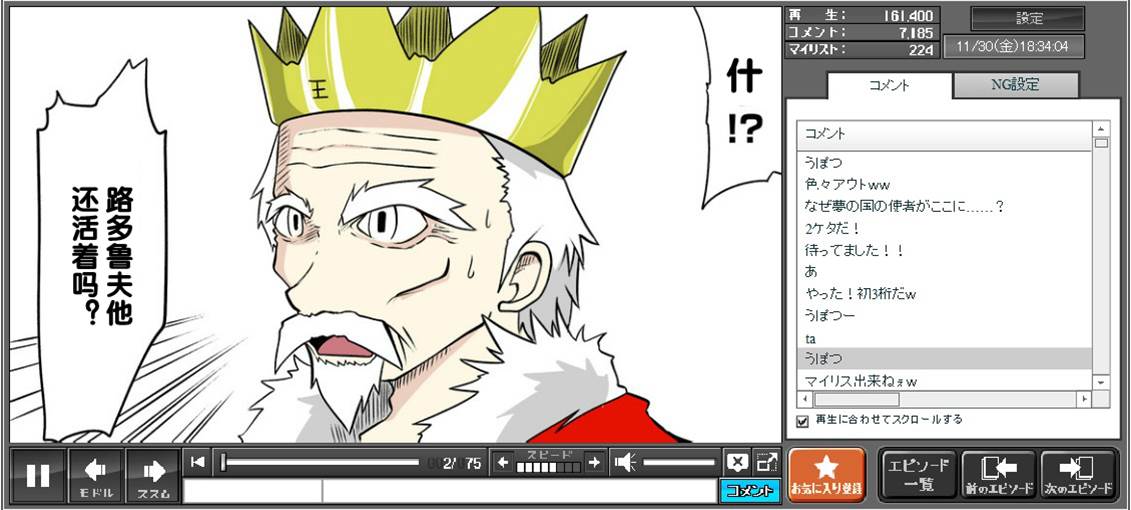Jump to first page icon
Viewport: 1131px width, 510px height.
[198, 462]
